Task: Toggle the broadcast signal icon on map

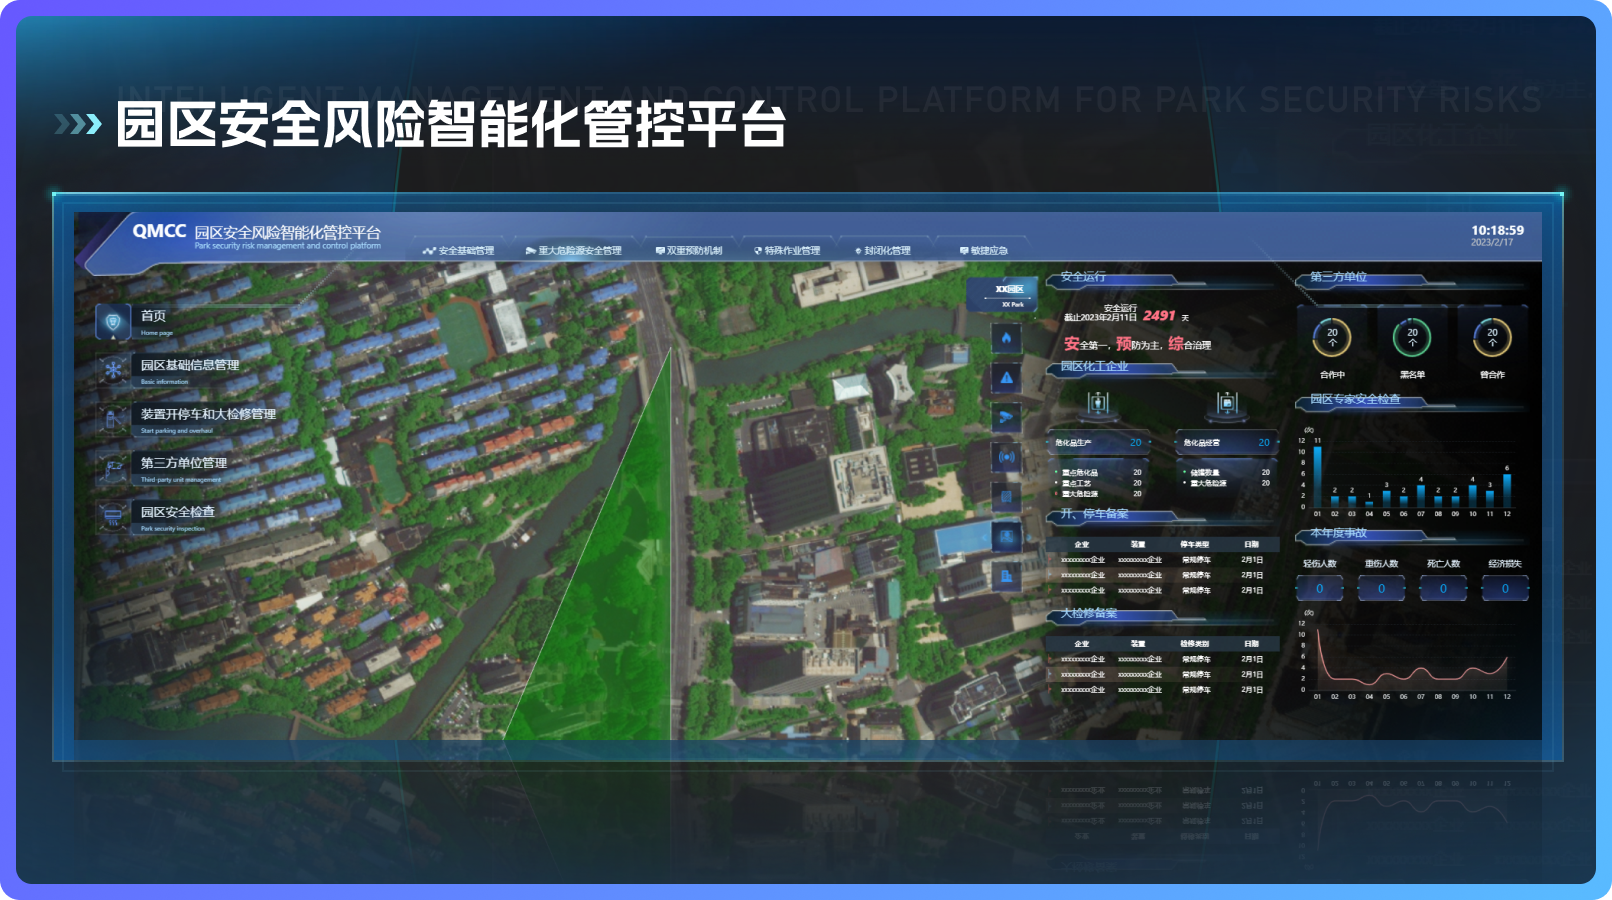Action: click(x=1006, y=457)
